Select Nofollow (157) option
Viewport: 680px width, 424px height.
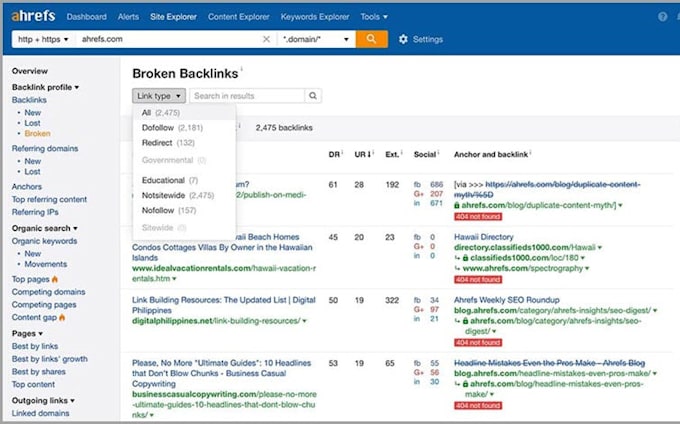point(169,210)
